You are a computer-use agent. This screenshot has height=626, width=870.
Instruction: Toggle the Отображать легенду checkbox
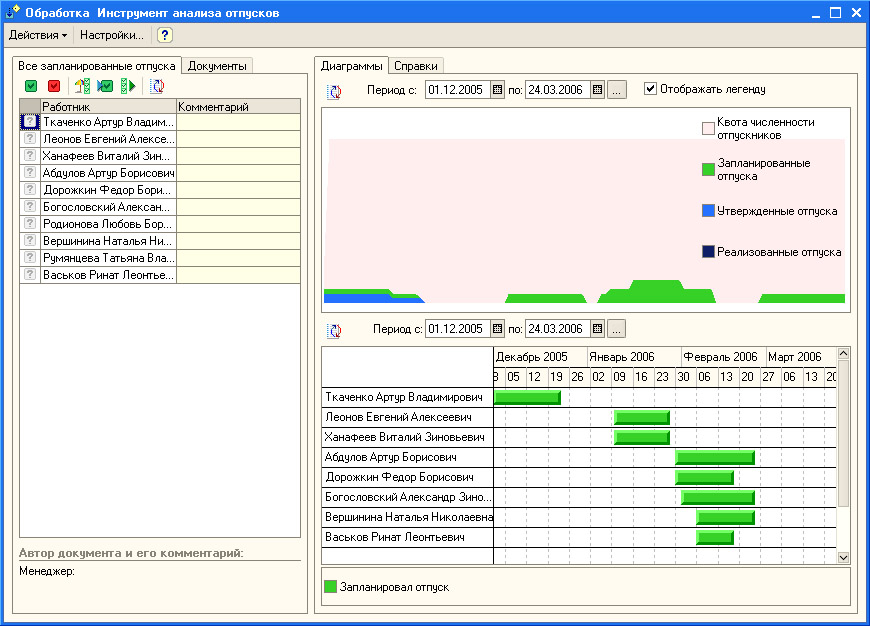(650, 89)
